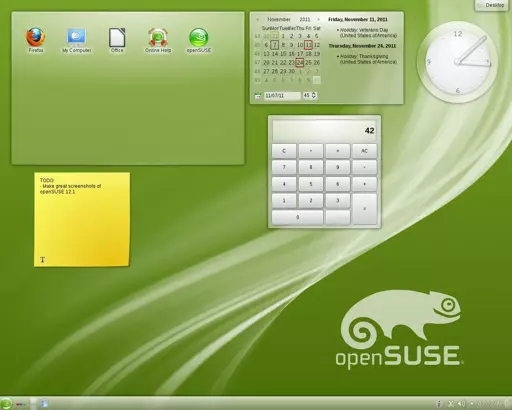This screenshot has width=512, height=410.
Task: Go to the next month in calendar
Action: (318, 20)
